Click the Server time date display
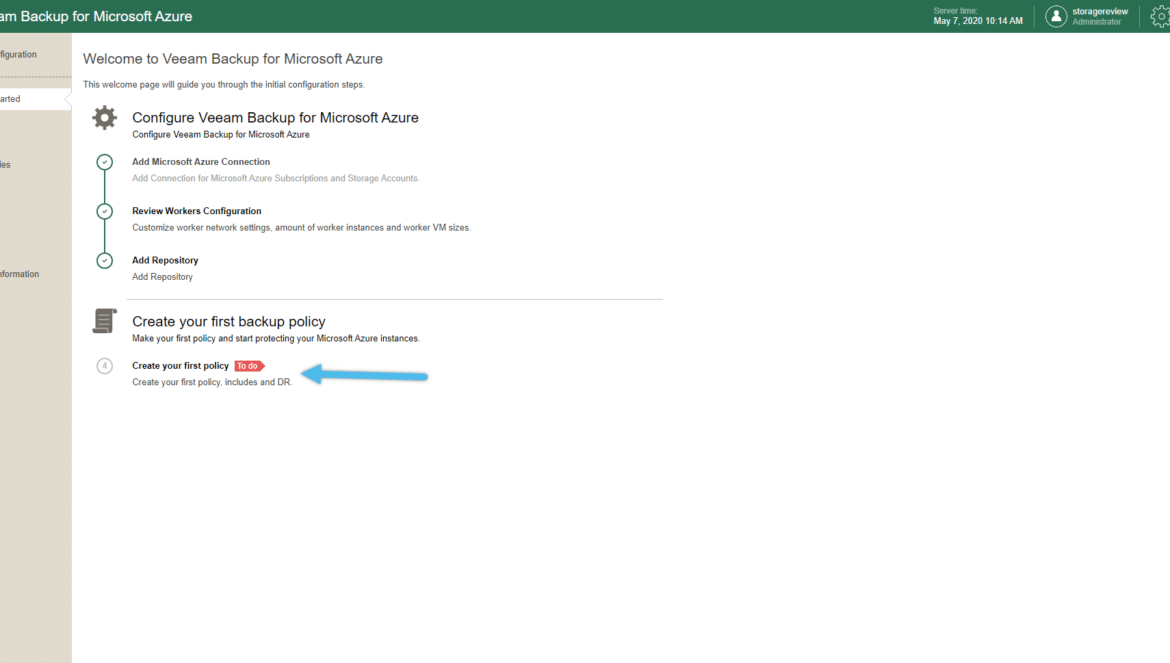 point(977,21)
